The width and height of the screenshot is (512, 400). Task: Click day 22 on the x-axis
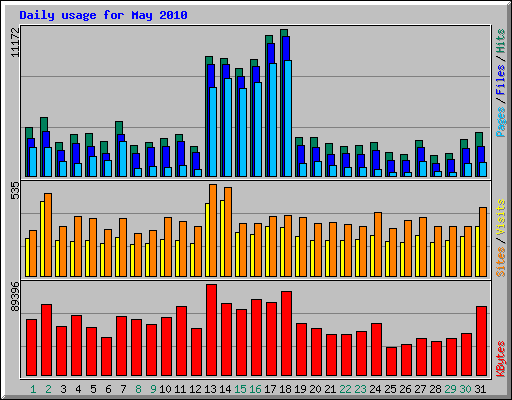pyautogui.click(x=345, y=389)
